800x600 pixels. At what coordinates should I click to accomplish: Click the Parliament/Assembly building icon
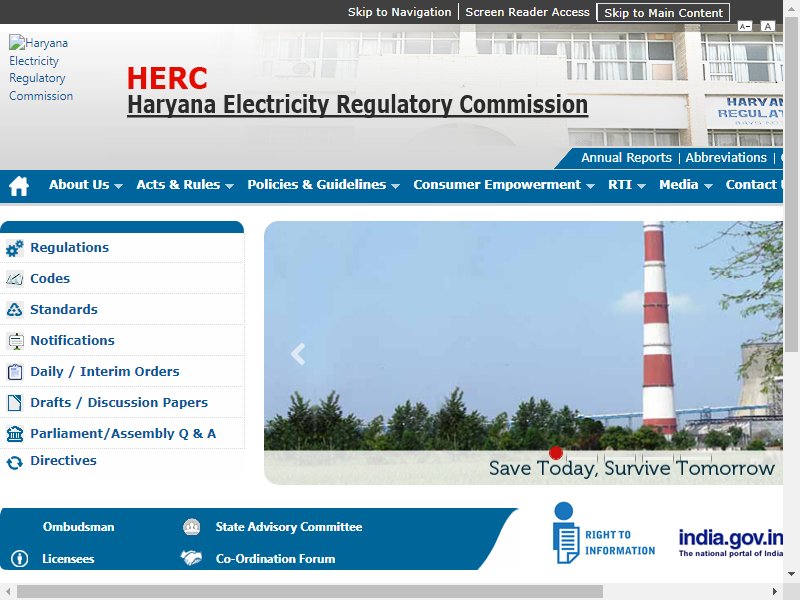(x=15, y=434)
